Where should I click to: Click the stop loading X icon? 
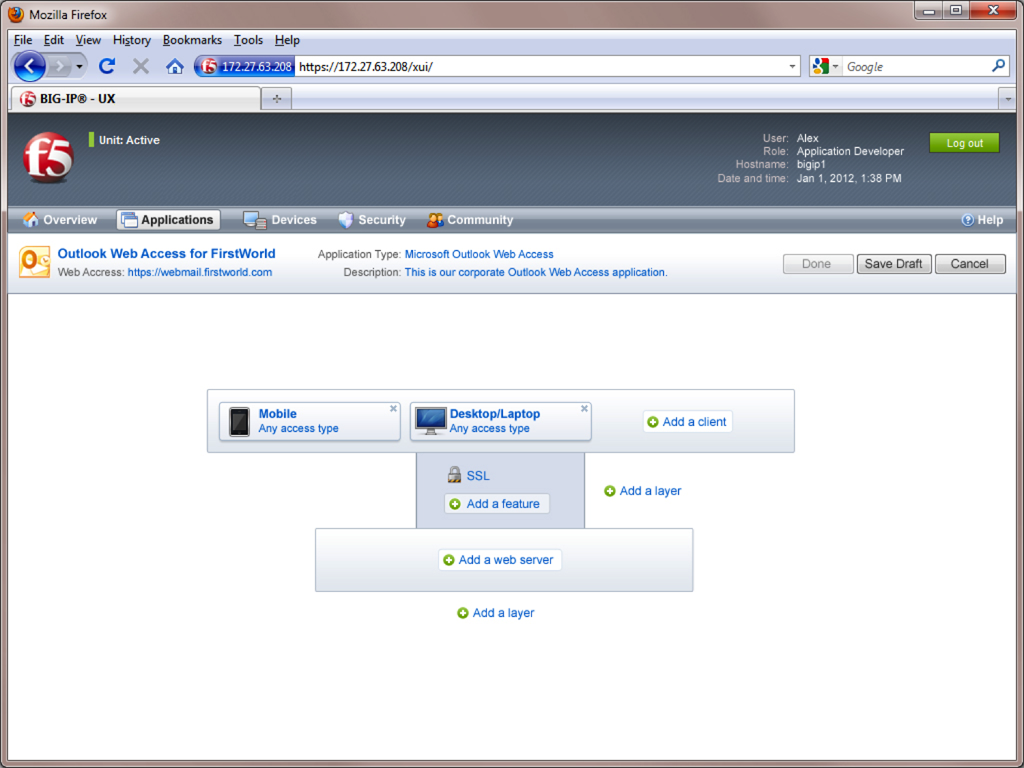140,66
